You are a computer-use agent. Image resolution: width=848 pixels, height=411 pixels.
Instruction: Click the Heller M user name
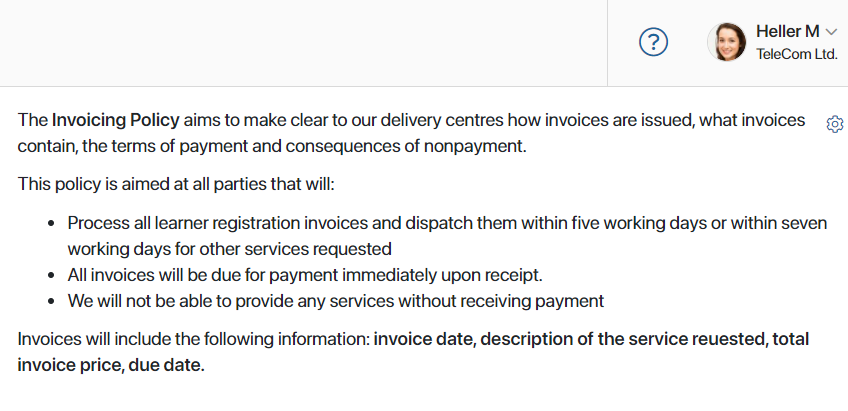[x=787, y=32]
